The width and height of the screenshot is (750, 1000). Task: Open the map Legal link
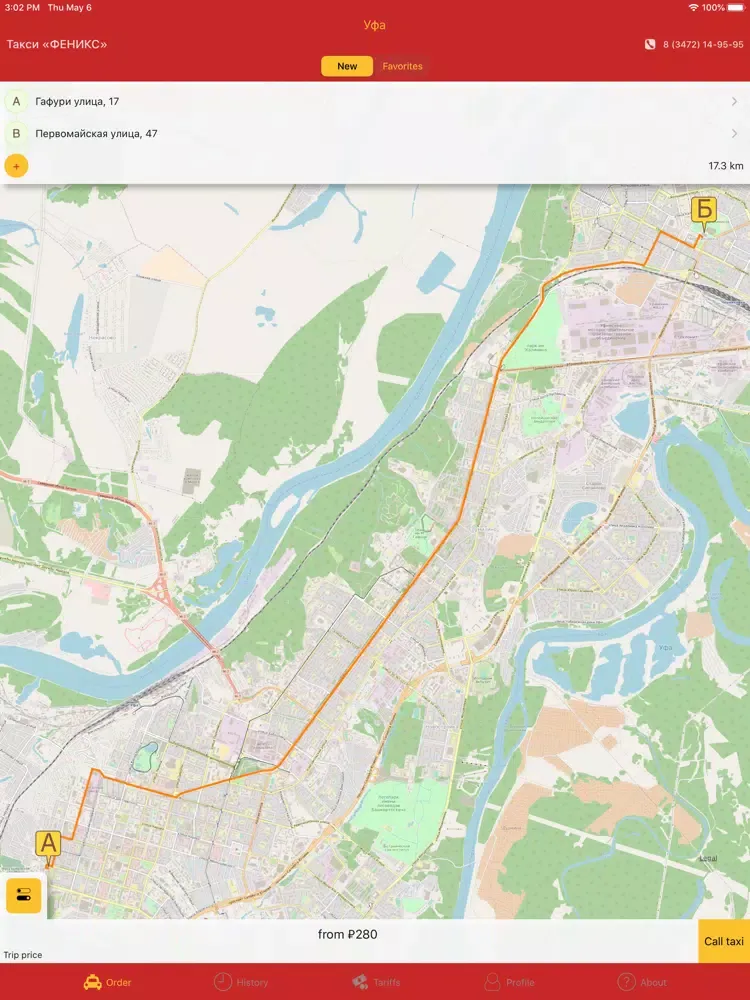708,858
